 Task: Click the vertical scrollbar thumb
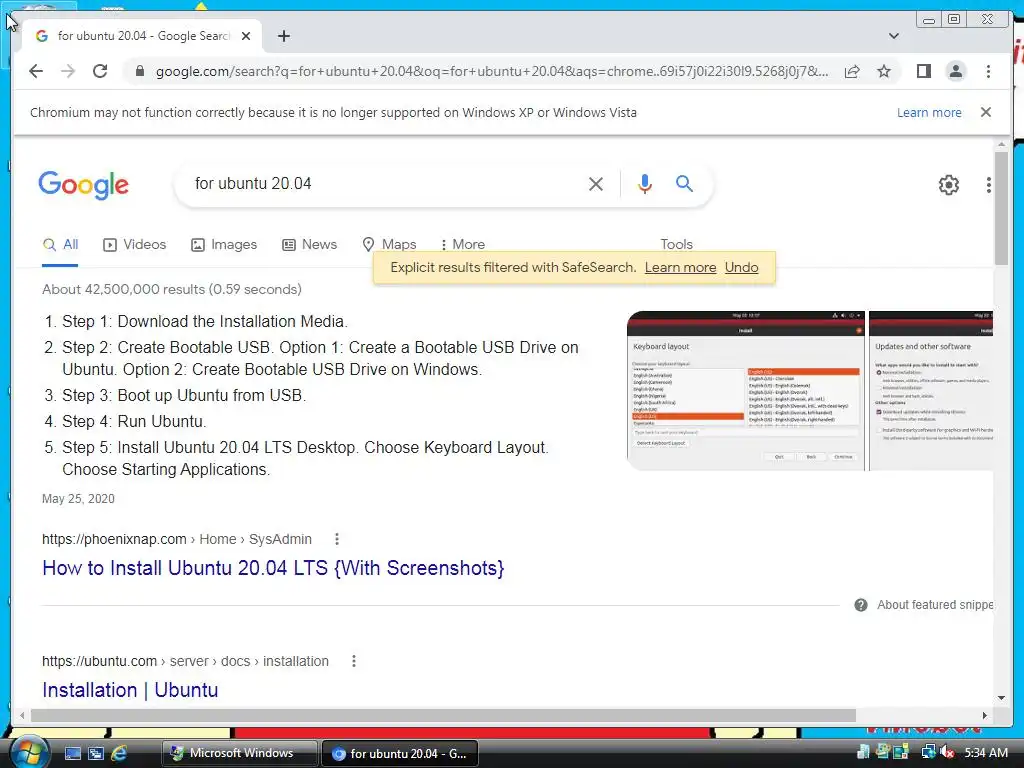point(1001,208)
